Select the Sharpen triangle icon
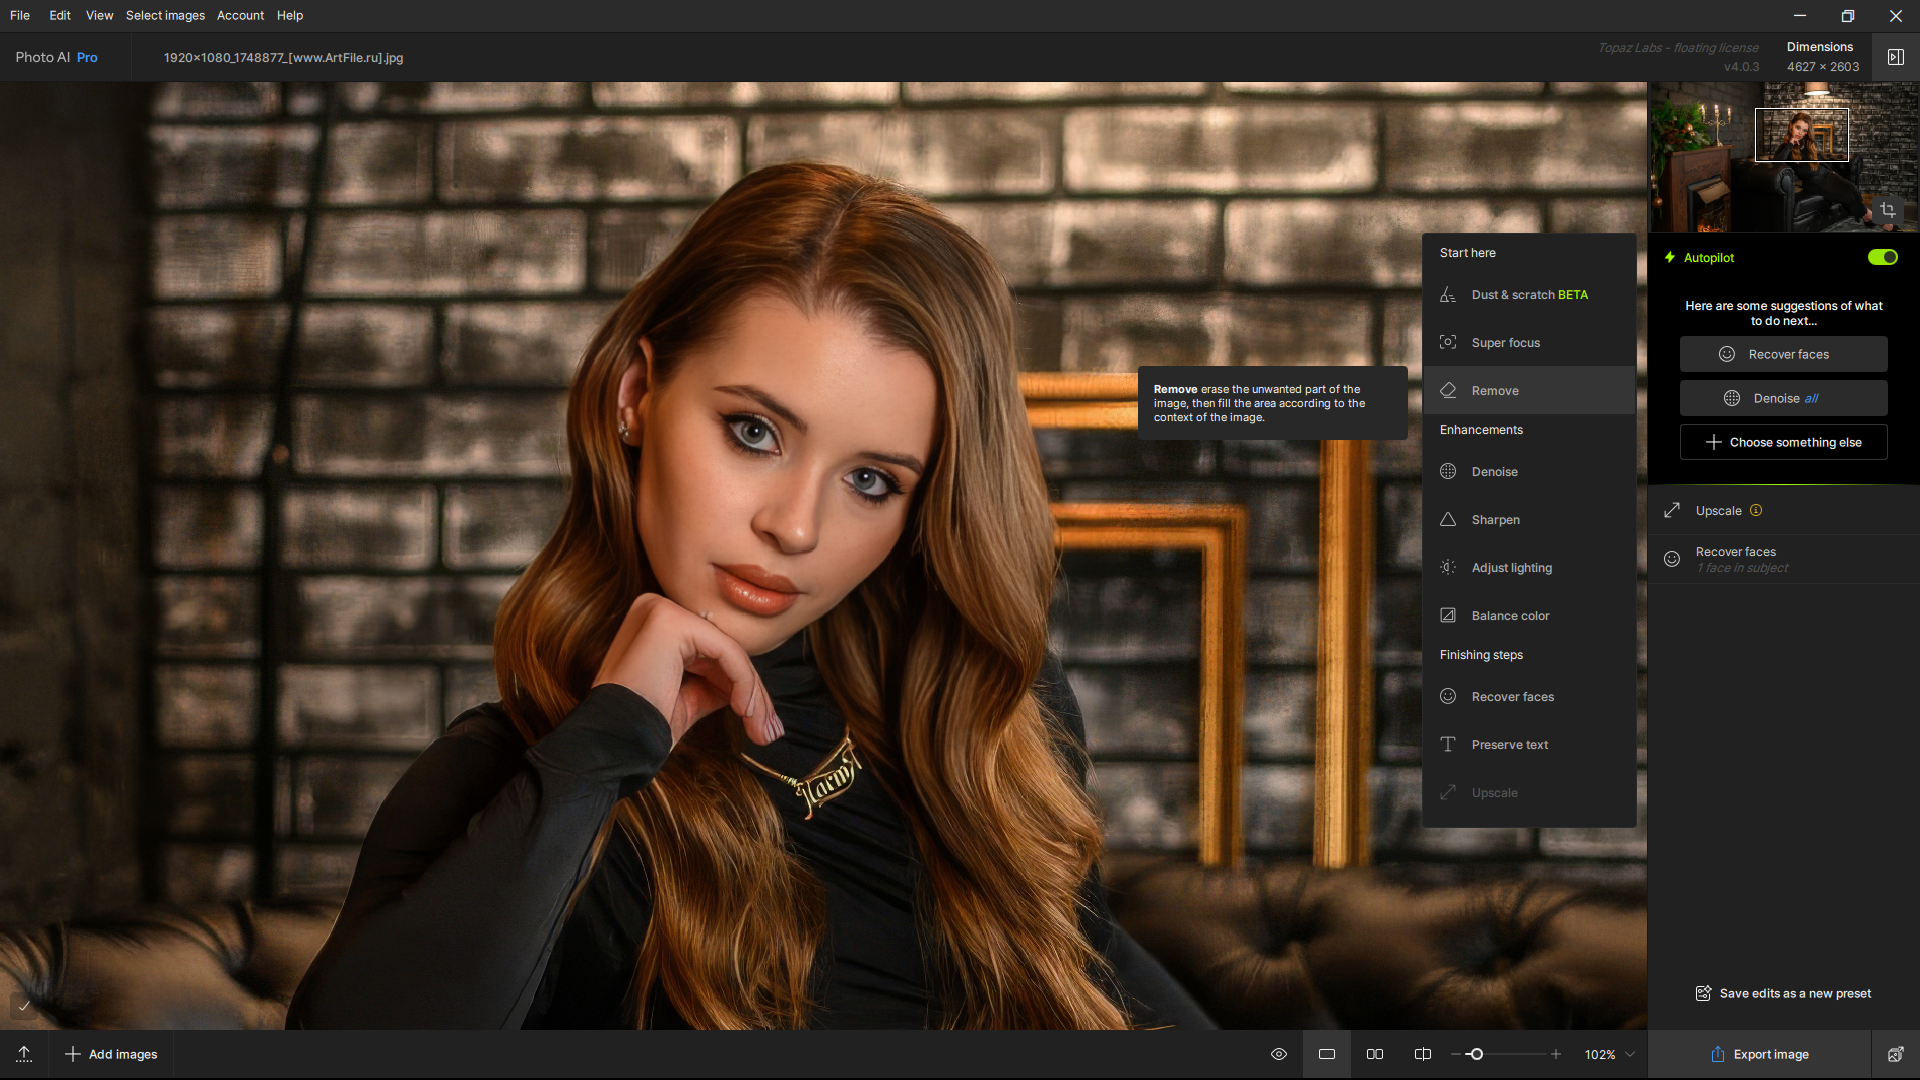The height and width of the screenshot is (1080, 1920). click(x=1448, y=520)
